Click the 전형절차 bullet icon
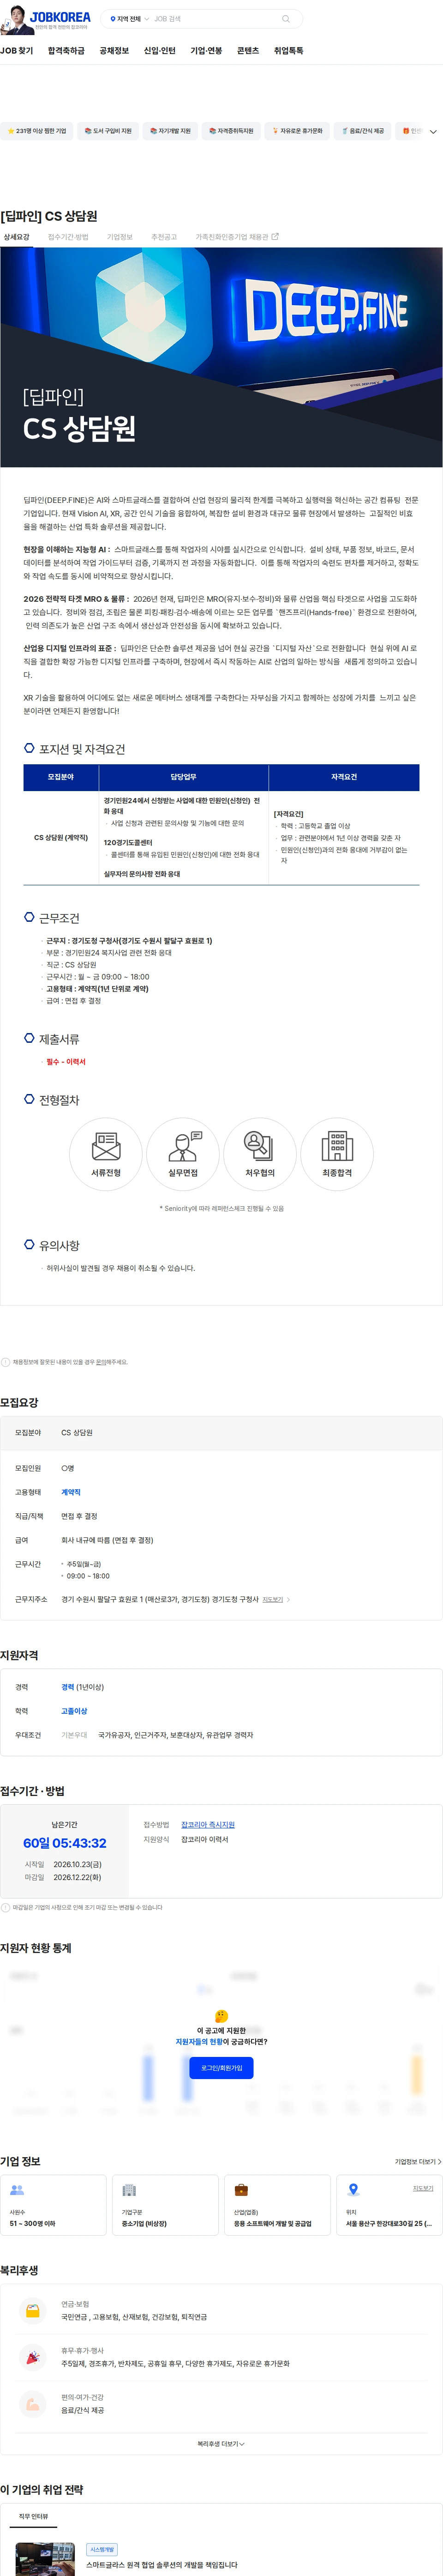 pos(29,1099)
